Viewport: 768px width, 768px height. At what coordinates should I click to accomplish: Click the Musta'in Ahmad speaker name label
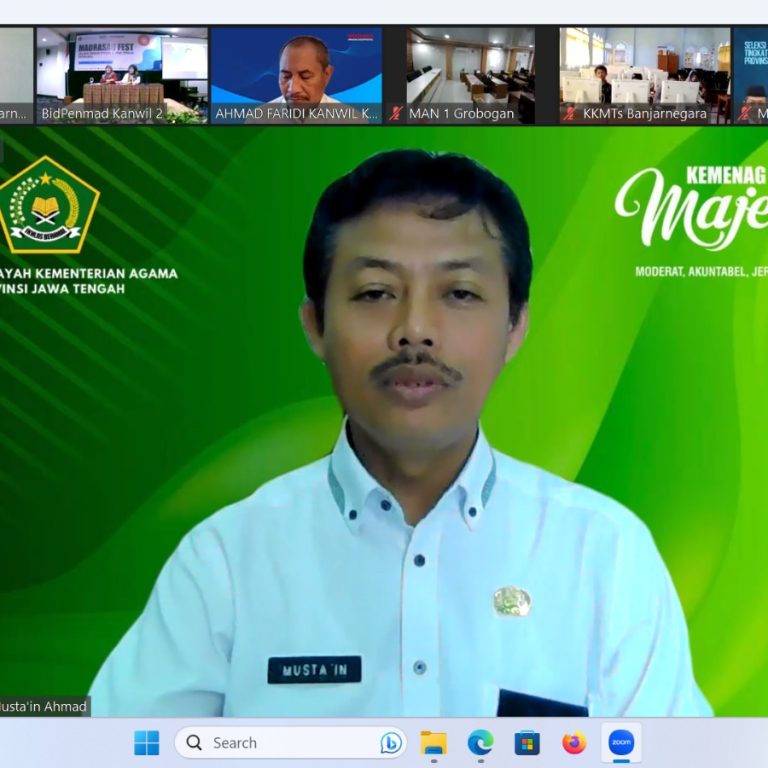click(x=44, y=706)
